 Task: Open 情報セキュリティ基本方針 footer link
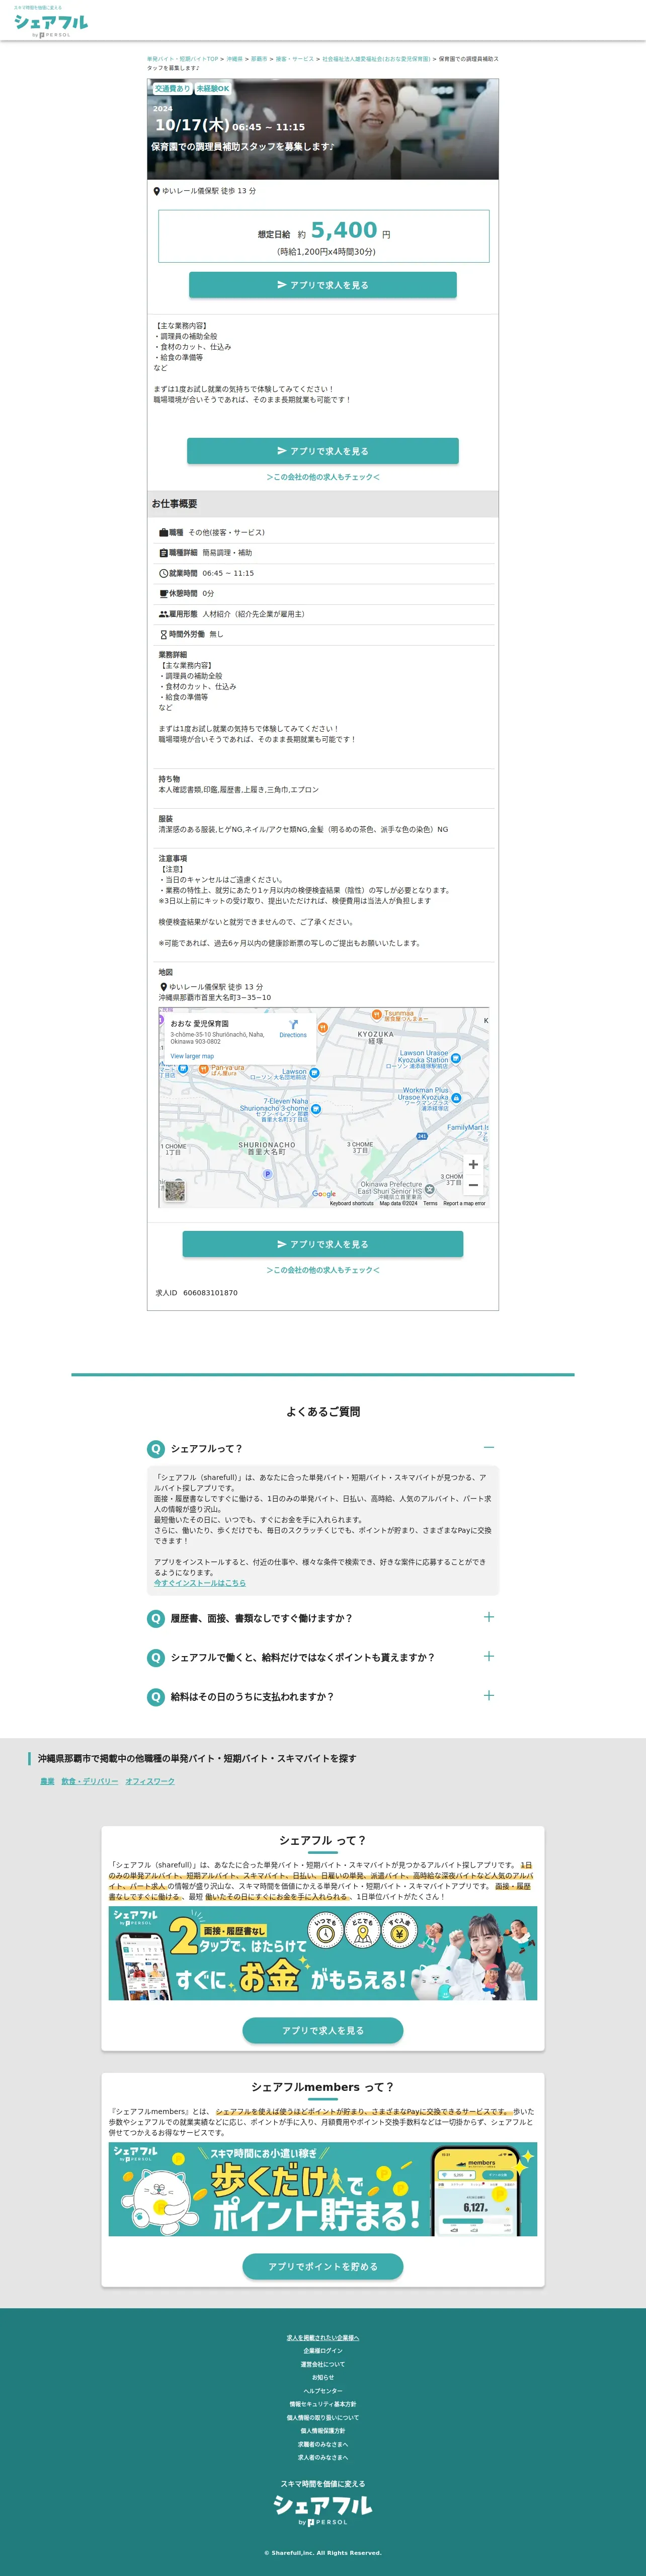tap(323, 2404)
